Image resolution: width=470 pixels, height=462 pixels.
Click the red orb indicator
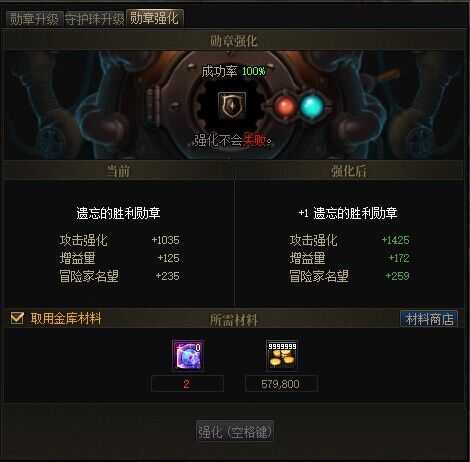285,106
